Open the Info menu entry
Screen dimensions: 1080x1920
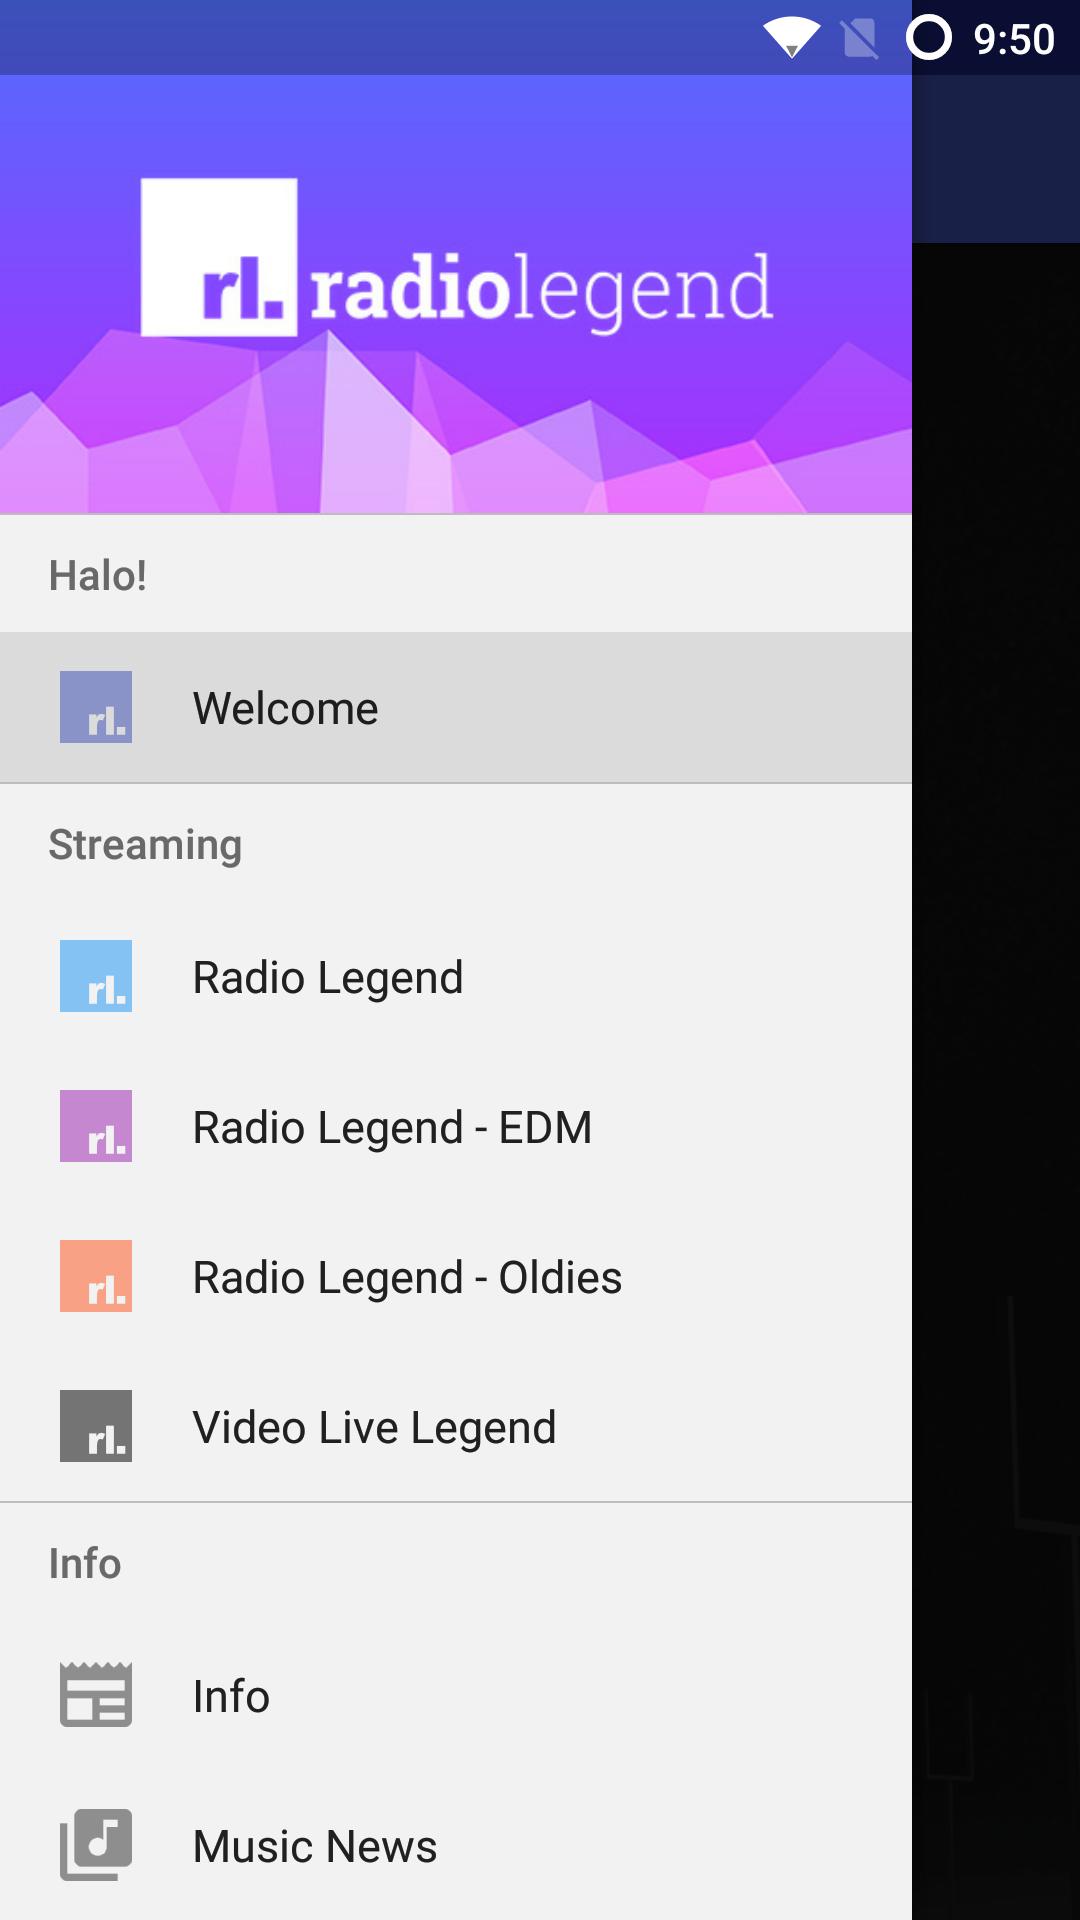(456, 1696)
